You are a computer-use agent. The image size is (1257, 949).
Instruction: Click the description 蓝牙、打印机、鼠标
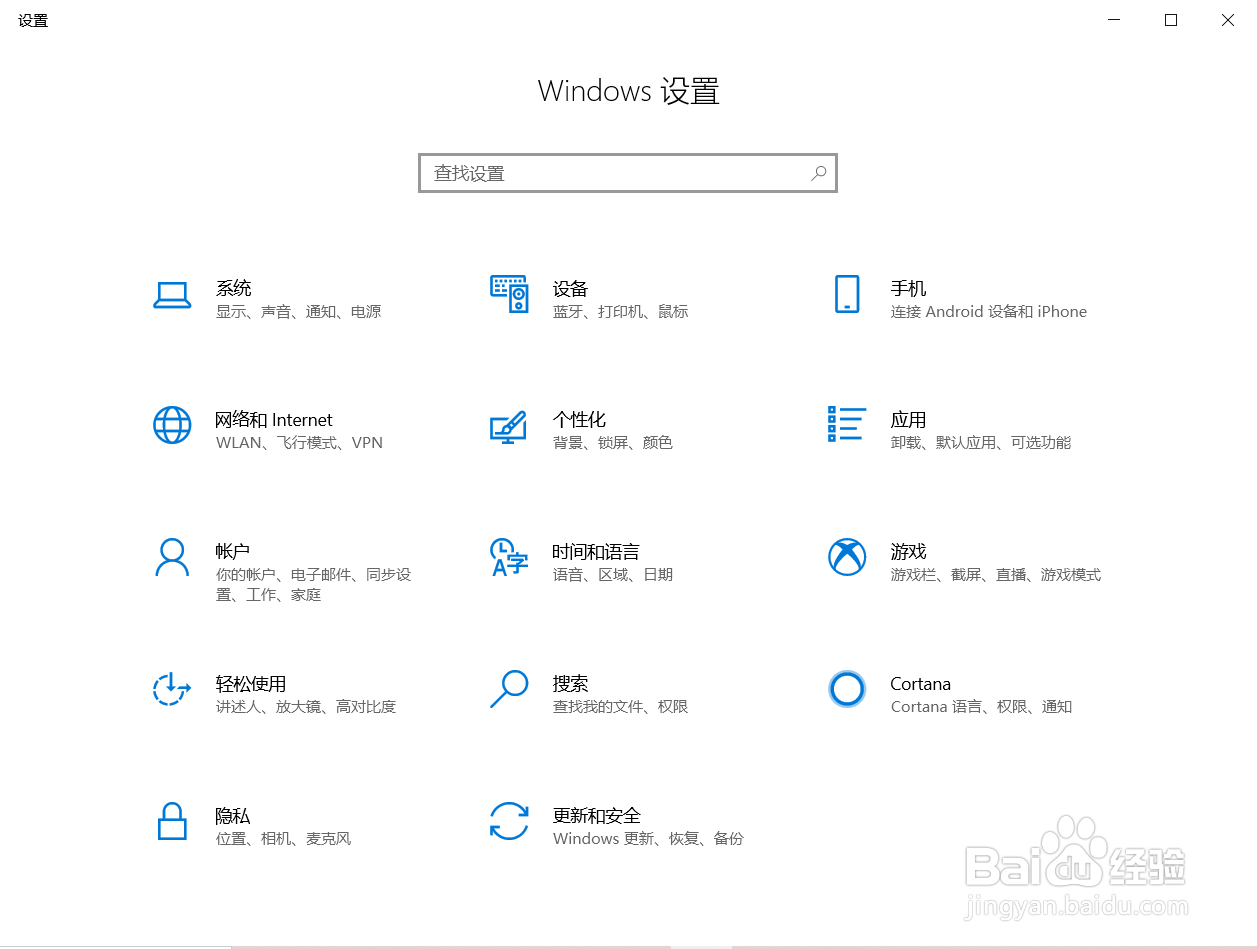[x=620, y=312]
